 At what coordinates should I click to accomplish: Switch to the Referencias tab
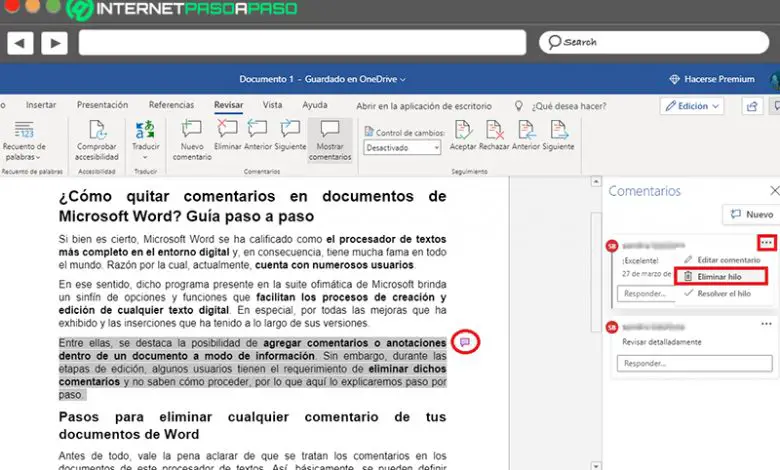(x=171, y=105)
